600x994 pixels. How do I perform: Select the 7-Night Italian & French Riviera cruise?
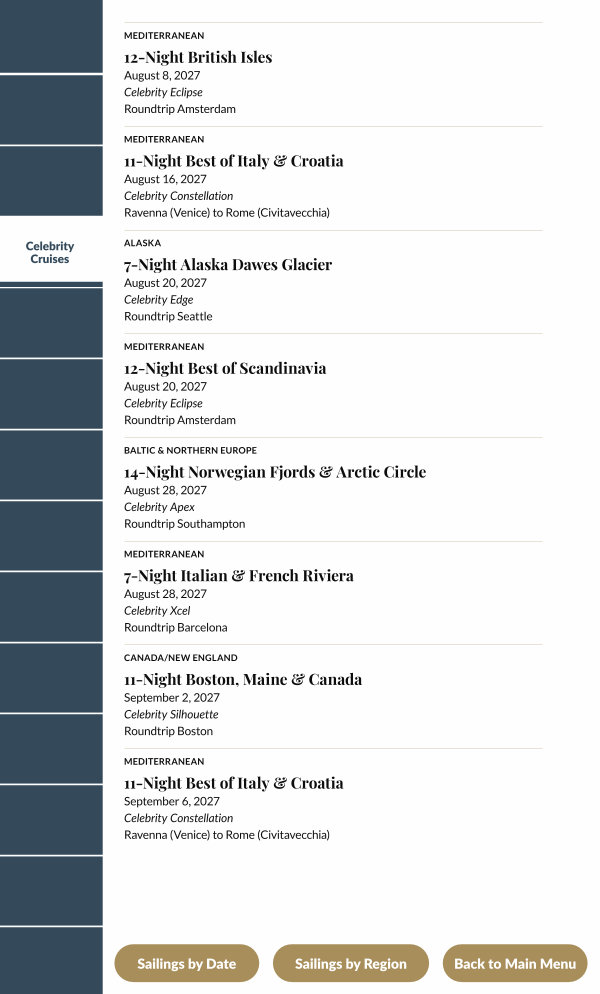(239, 576)
